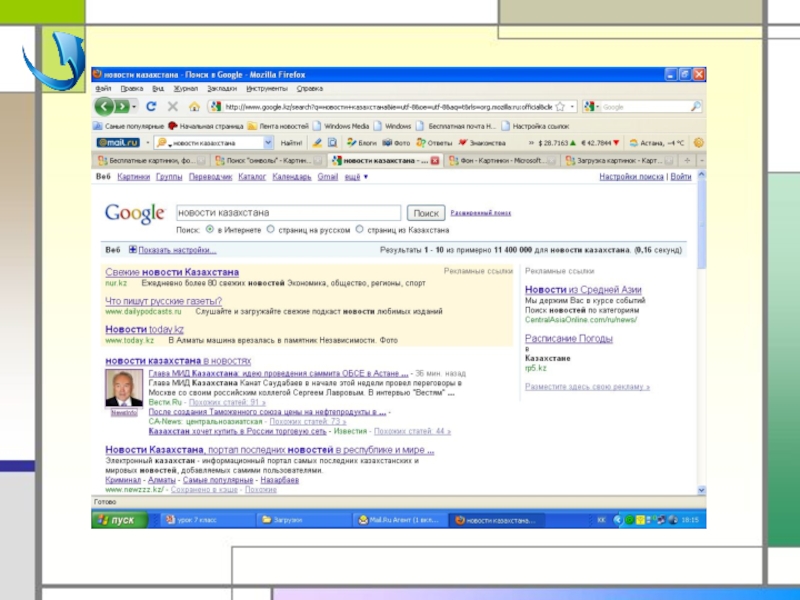This screenshot has width=800, height=600.
Task: Select the 'страниц из Казахстана' radio option
Action: tap(360, 230)
